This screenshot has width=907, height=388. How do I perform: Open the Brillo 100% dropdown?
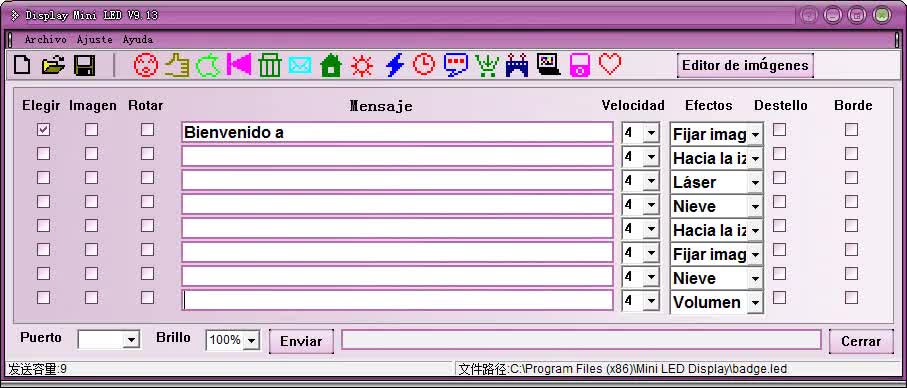[251, 341]
